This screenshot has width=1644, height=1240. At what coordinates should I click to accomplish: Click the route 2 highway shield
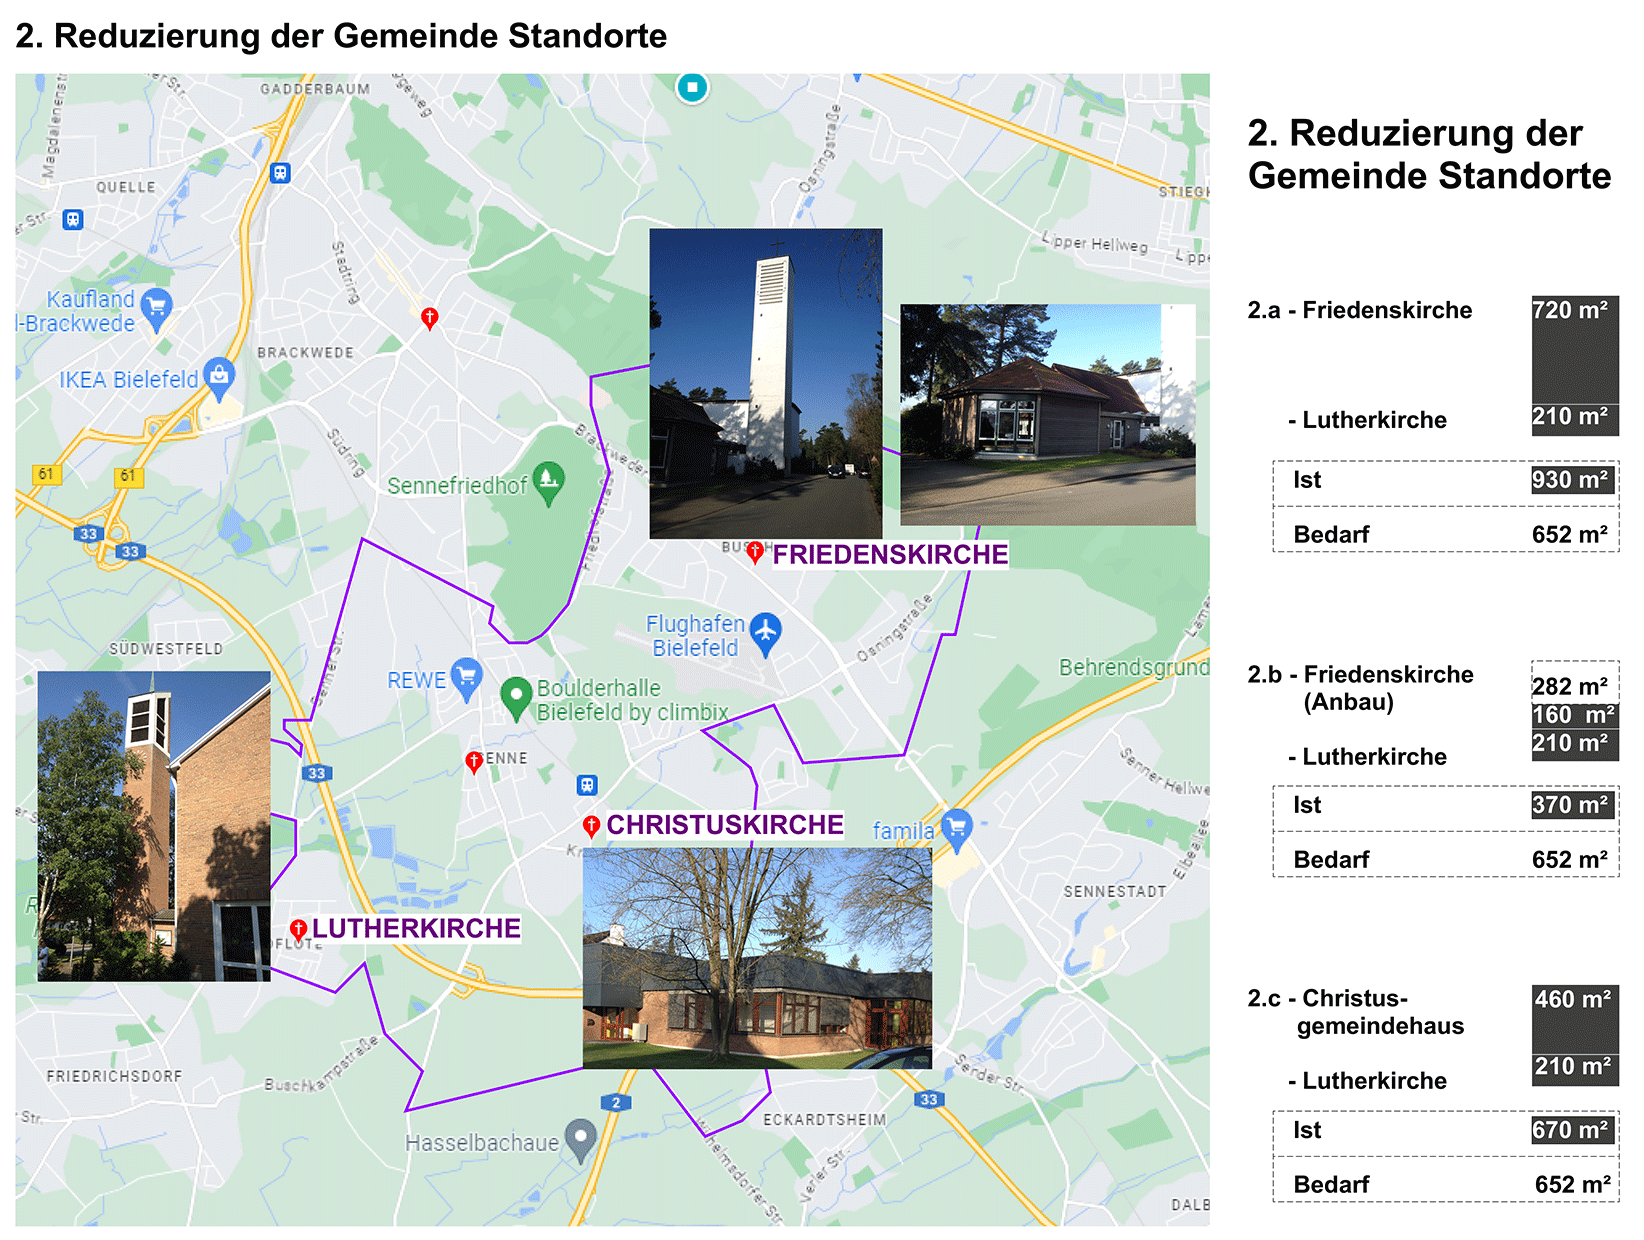pos(616,1102)
